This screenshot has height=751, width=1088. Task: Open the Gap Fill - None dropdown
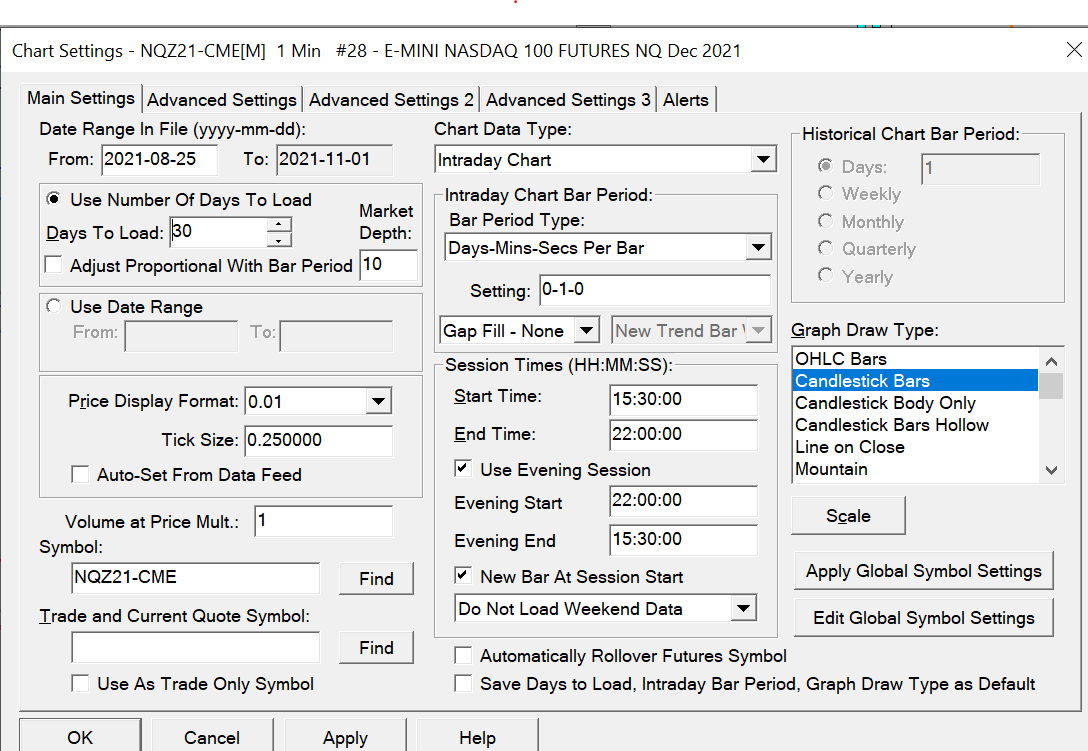click(586, 330)
